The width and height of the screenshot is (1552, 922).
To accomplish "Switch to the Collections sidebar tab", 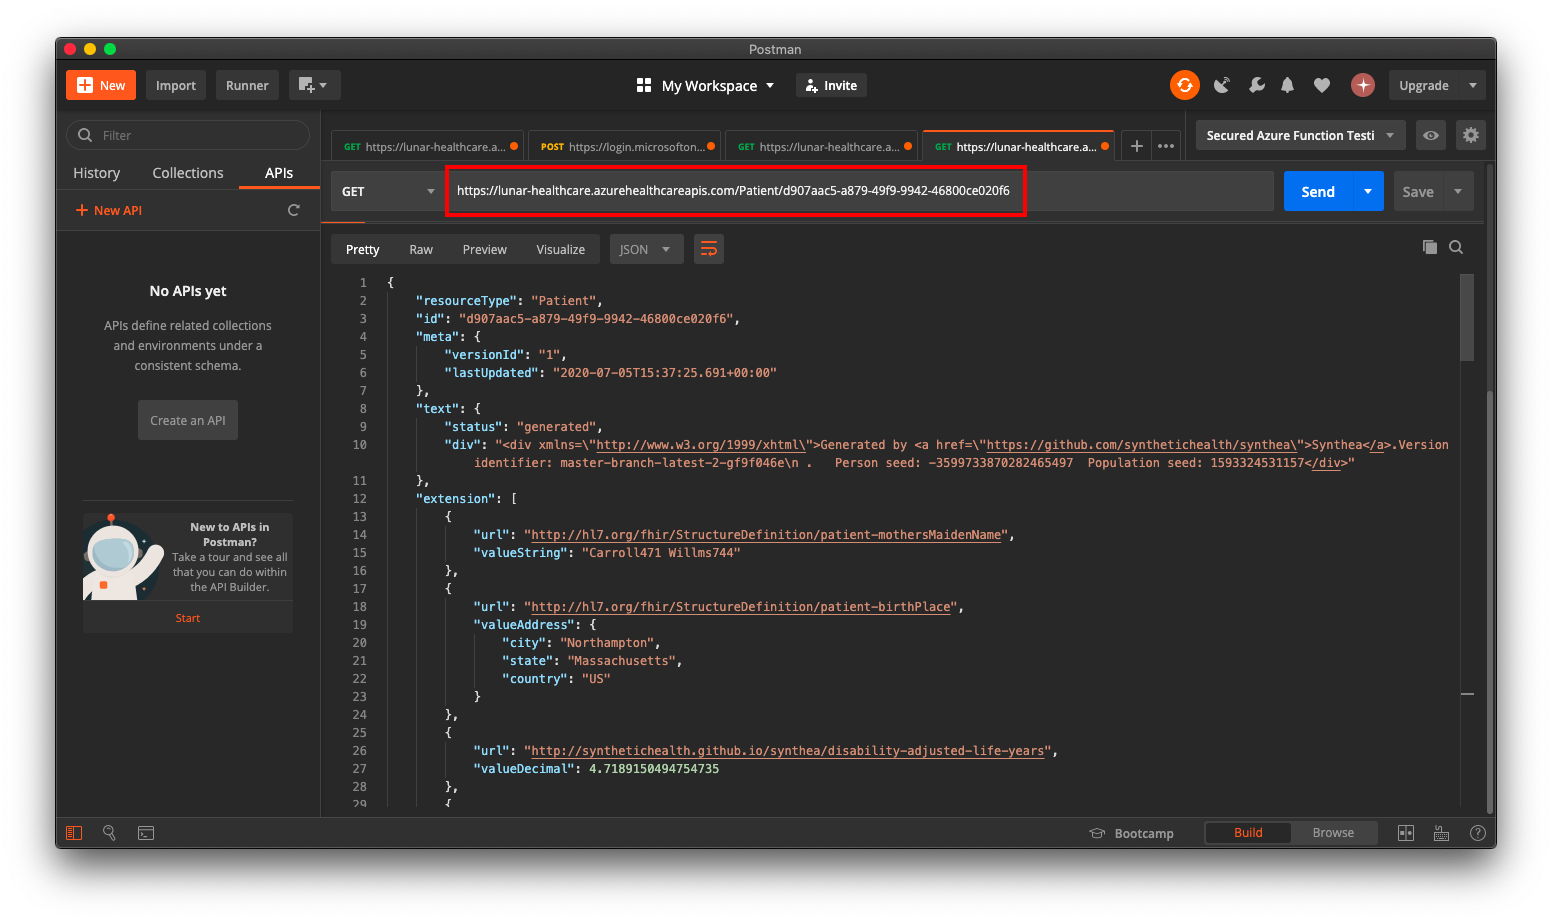I will click(187, 172).
